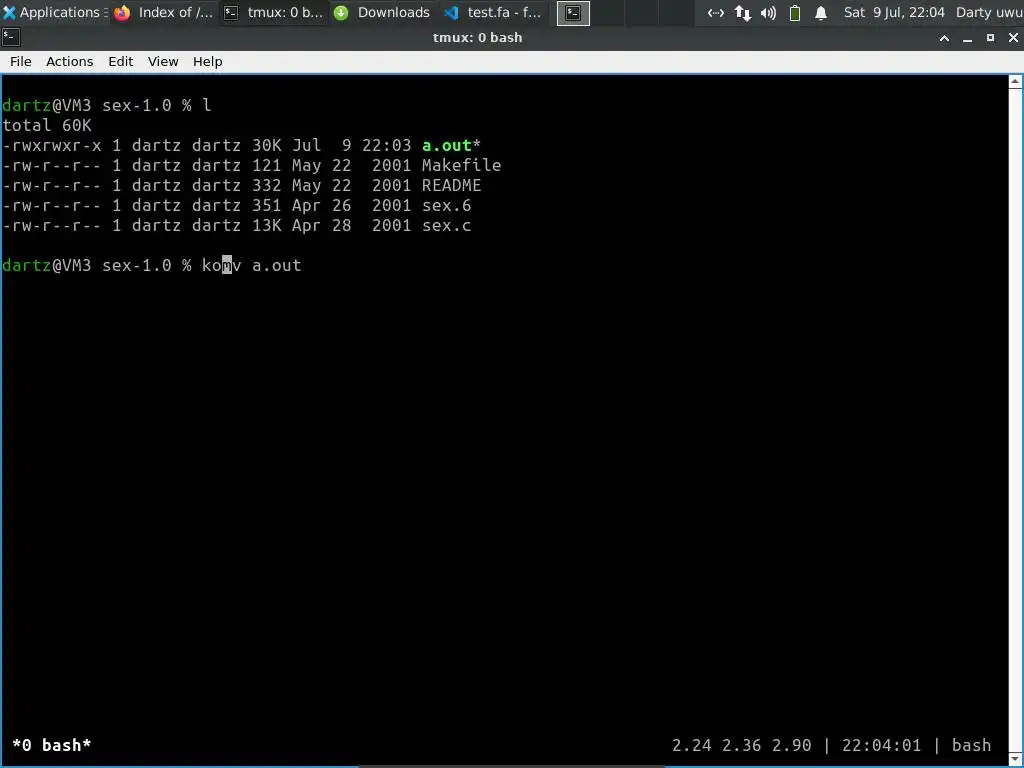The height and width of the screenshot is (768, 1024).
Task: Click the highlighted terminal icon in the taskbar
Action: click(x=573, y=13)
